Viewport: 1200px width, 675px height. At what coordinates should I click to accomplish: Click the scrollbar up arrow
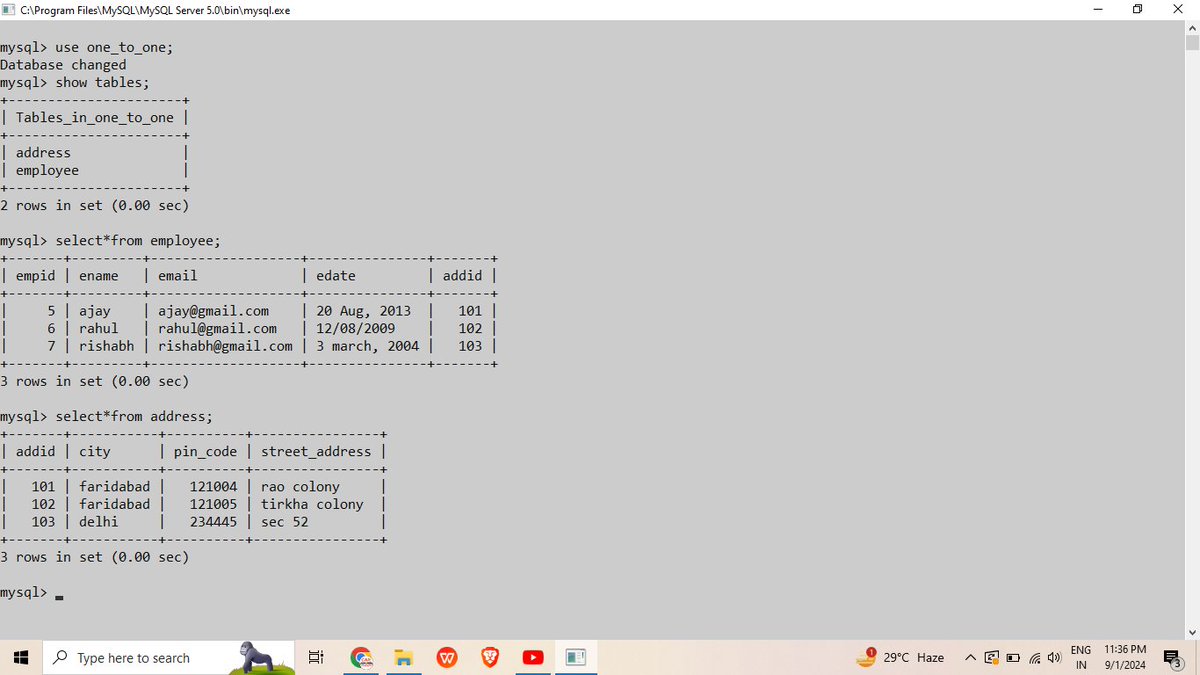(x=1191, y=28)
